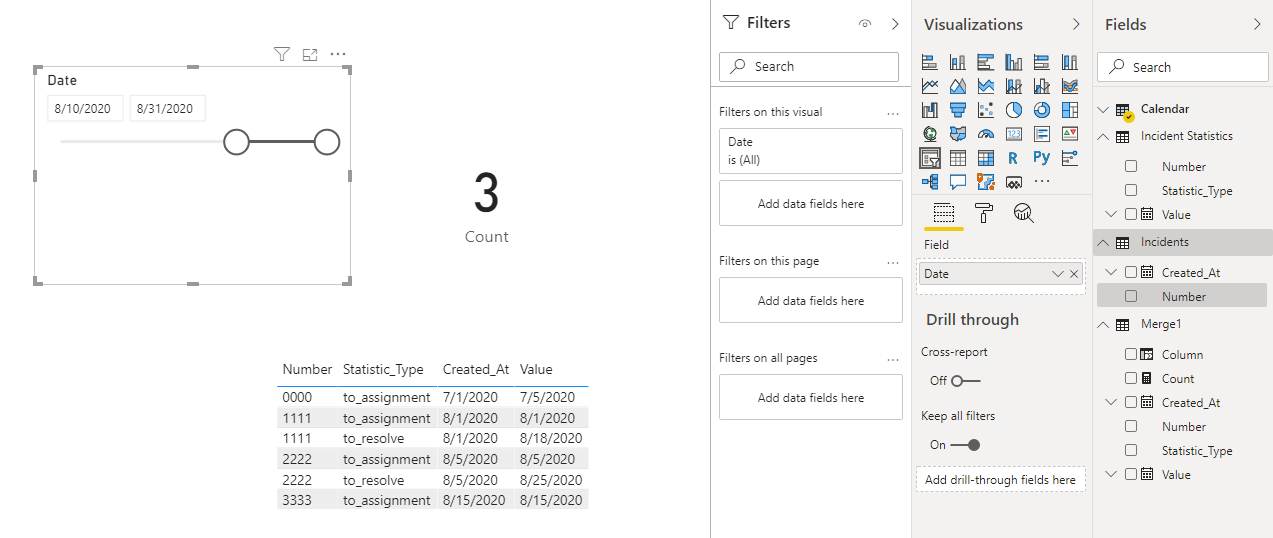Collapse the Filters pane chevron
The image size is (1273, 538).
point(895,24)
